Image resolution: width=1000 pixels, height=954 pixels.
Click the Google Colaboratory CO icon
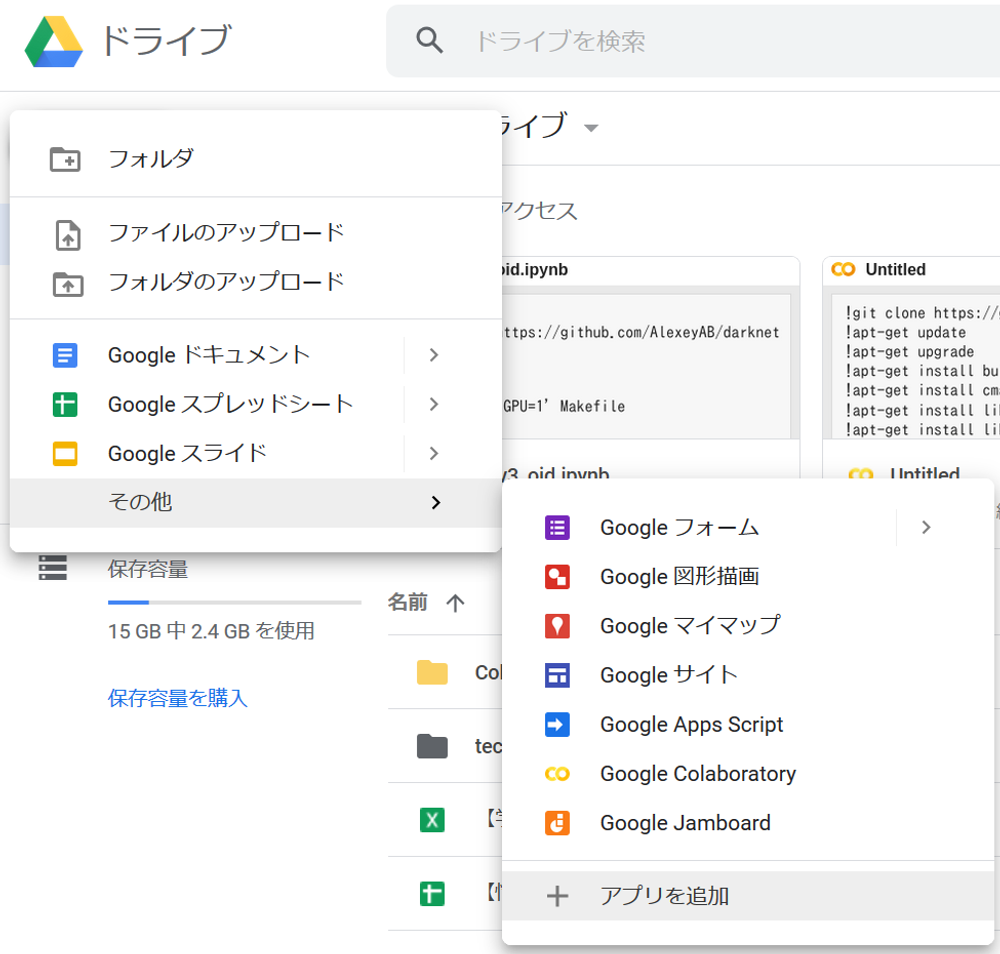(557, 774)
